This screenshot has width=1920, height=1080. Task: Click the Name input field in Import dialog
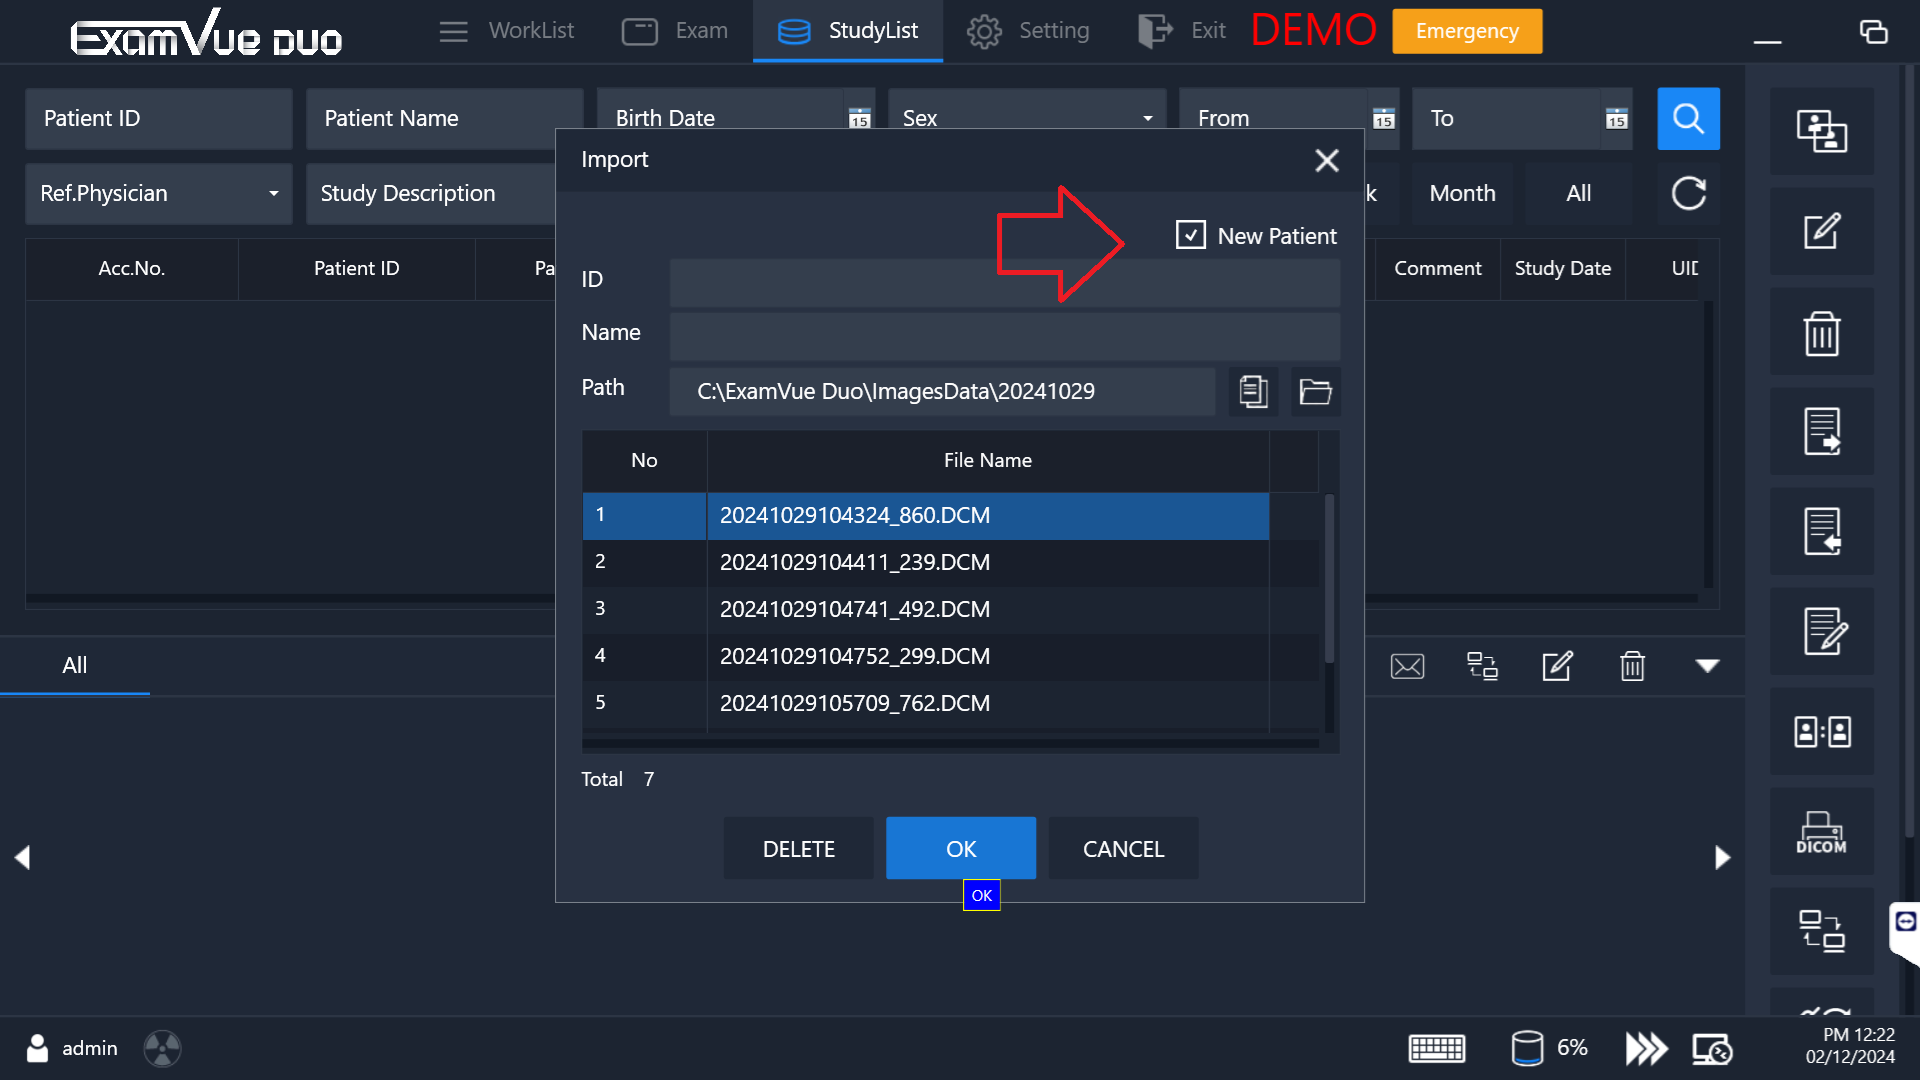1004,335
